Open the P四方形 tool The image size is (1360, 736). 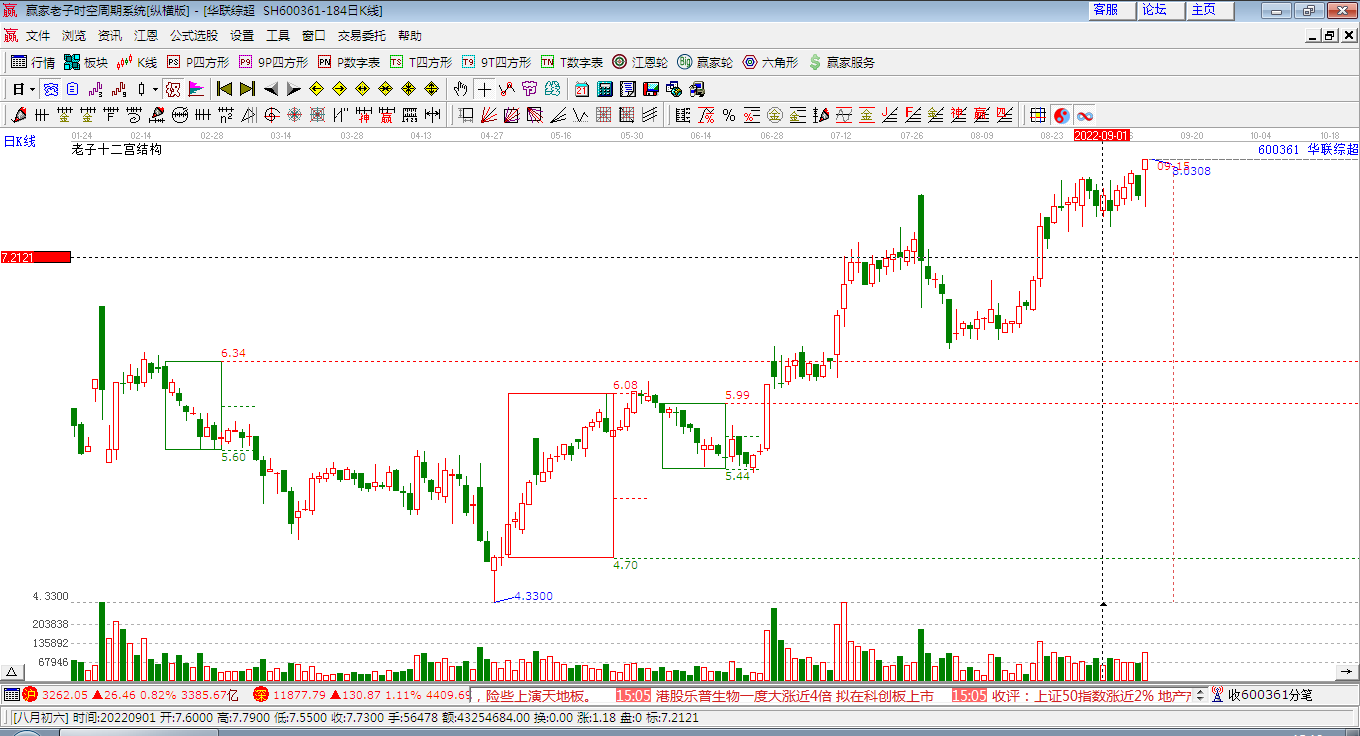197,62
